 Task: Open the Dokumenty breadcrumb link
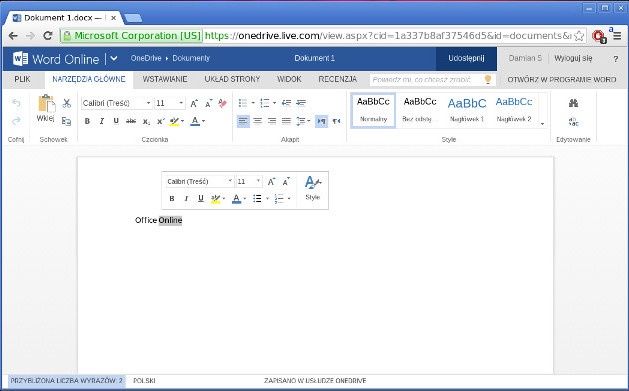click(191, 58)
